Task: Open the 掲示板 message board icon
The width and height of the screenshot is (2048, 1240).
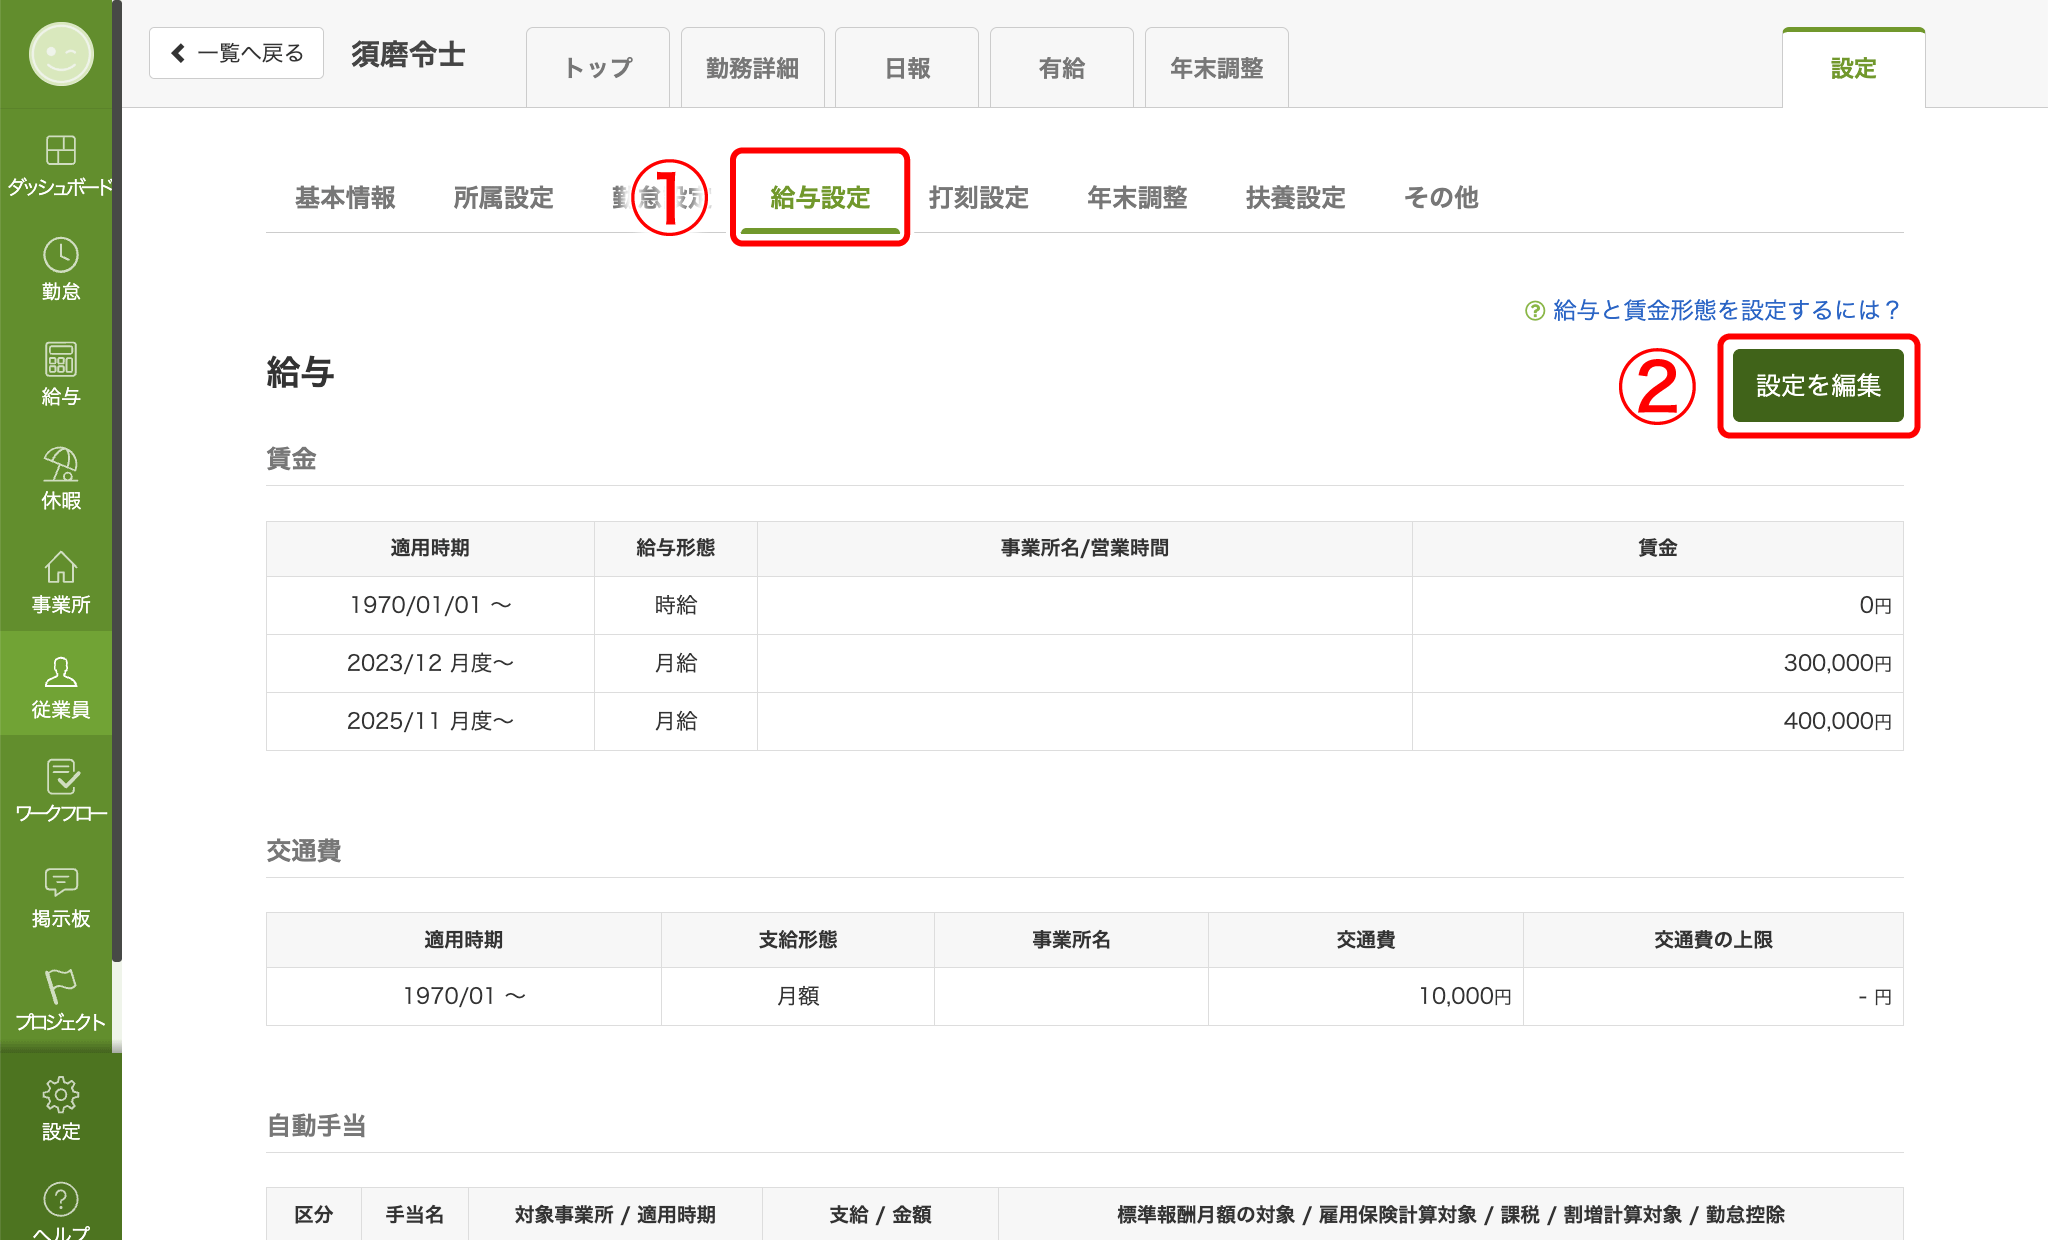Action: 60,881
